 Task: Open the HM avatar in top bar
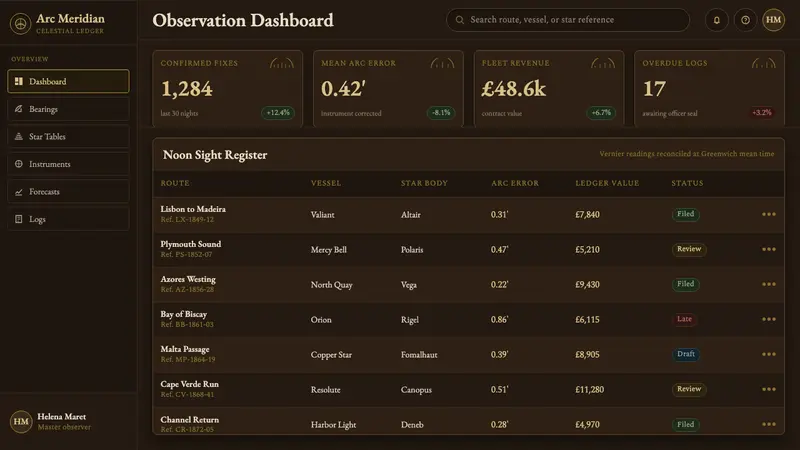(x=773, y=20)
